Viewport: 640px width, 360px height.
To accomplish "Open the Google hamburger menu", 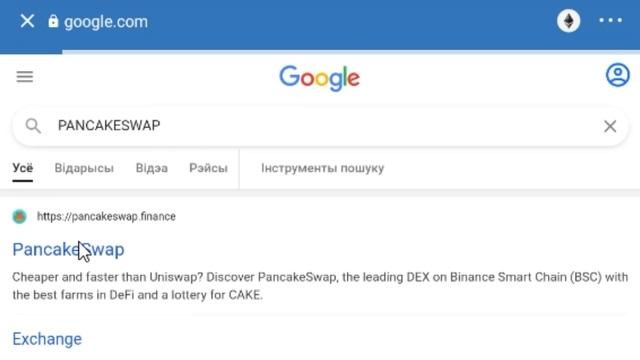I will click(24, 76).
